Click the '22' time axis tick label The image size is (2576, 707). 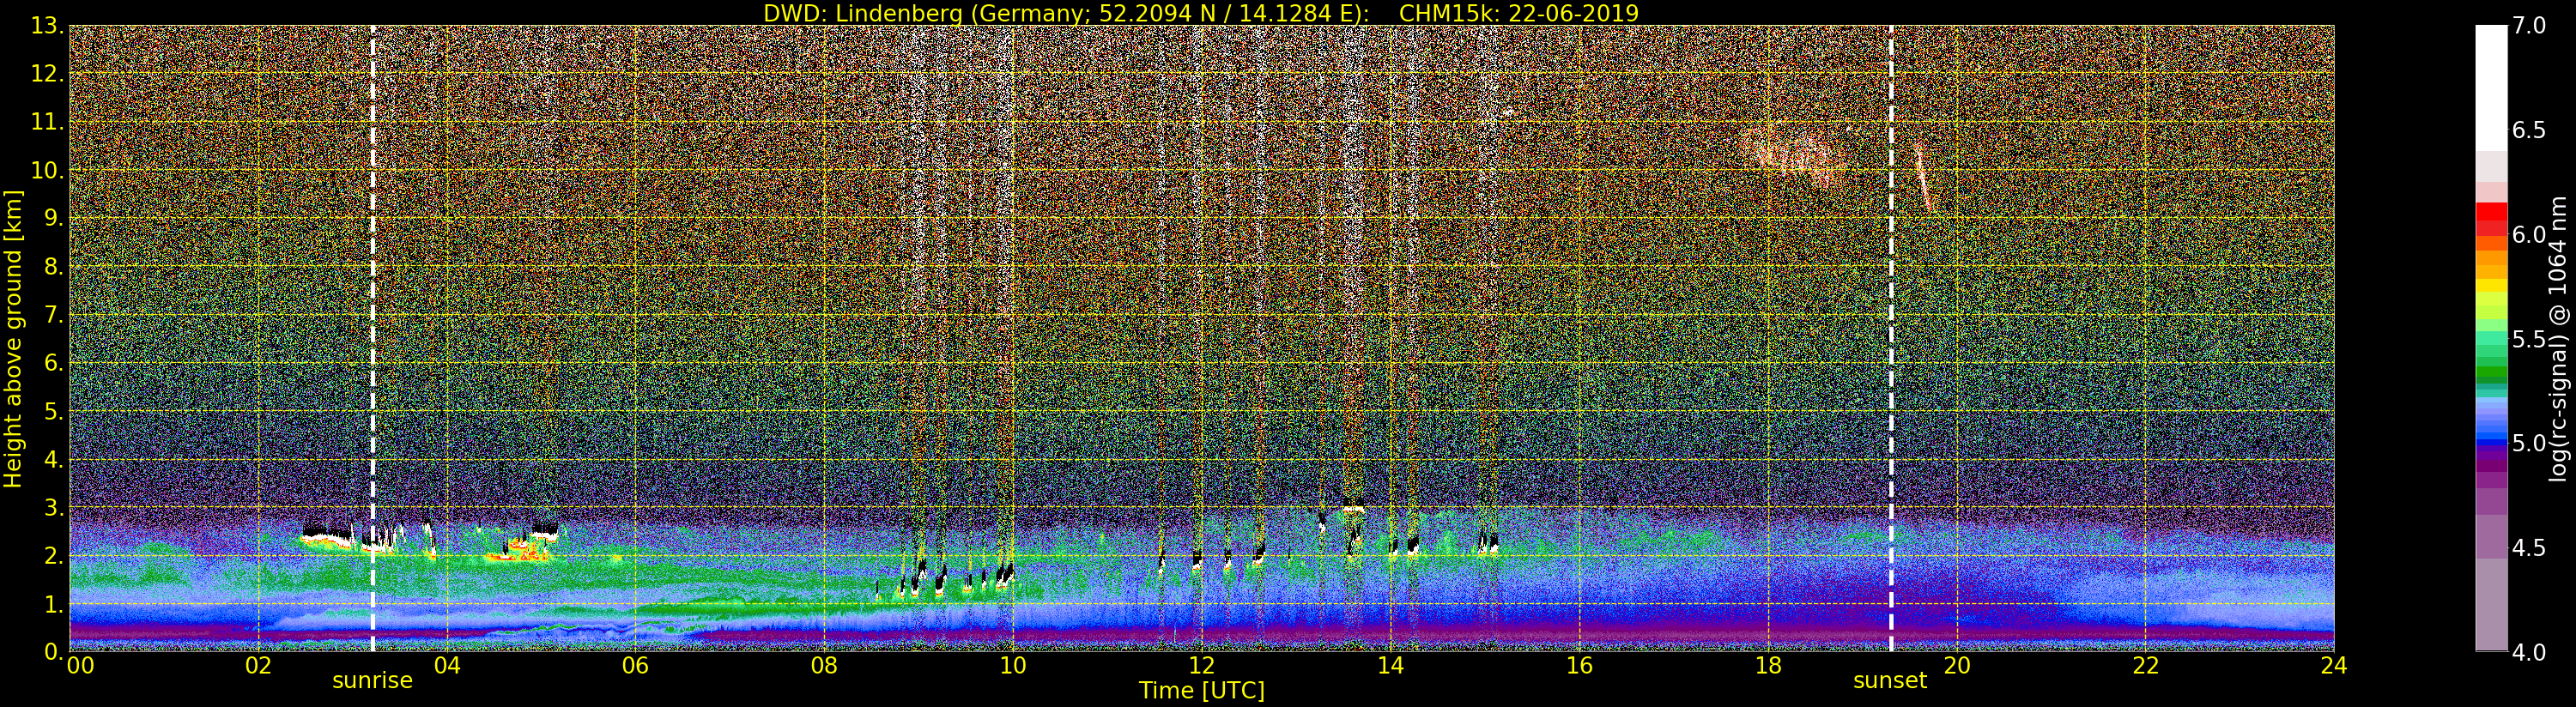click(x=2146, y=666)
